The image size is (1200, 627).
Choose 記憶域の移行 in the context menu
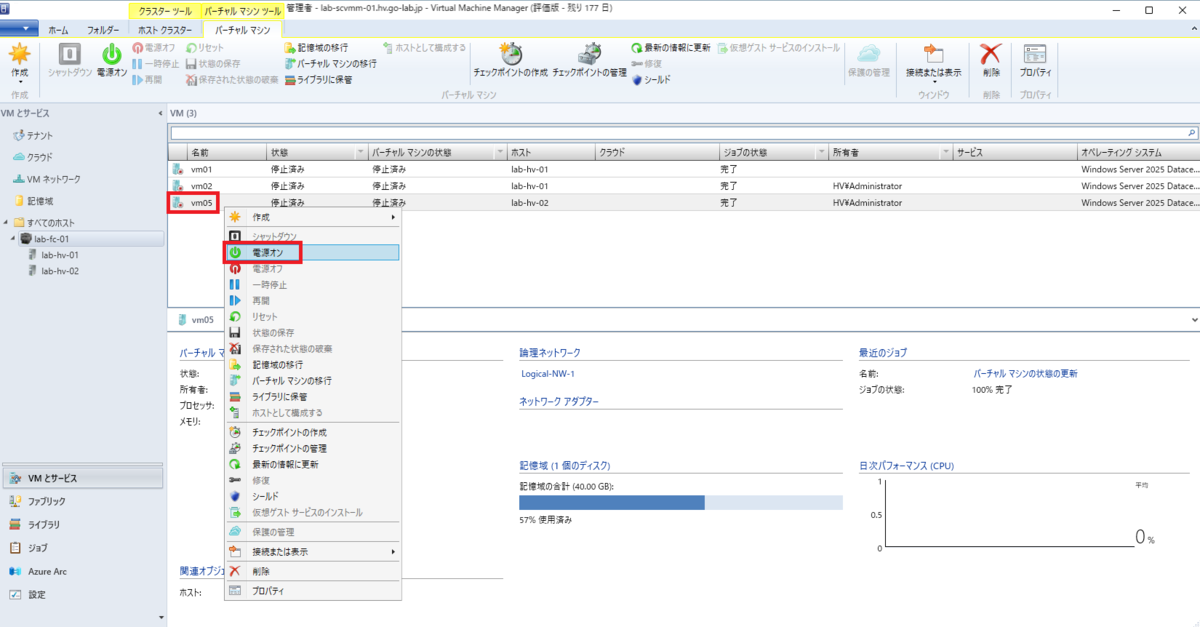click(312, 365)
